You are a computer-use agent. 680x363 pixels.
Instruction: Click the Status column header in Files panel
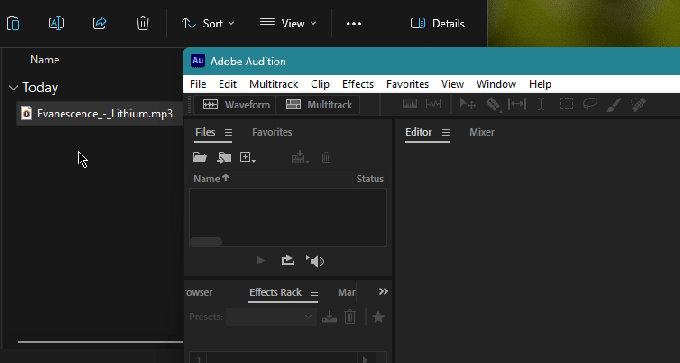(370, 179)
